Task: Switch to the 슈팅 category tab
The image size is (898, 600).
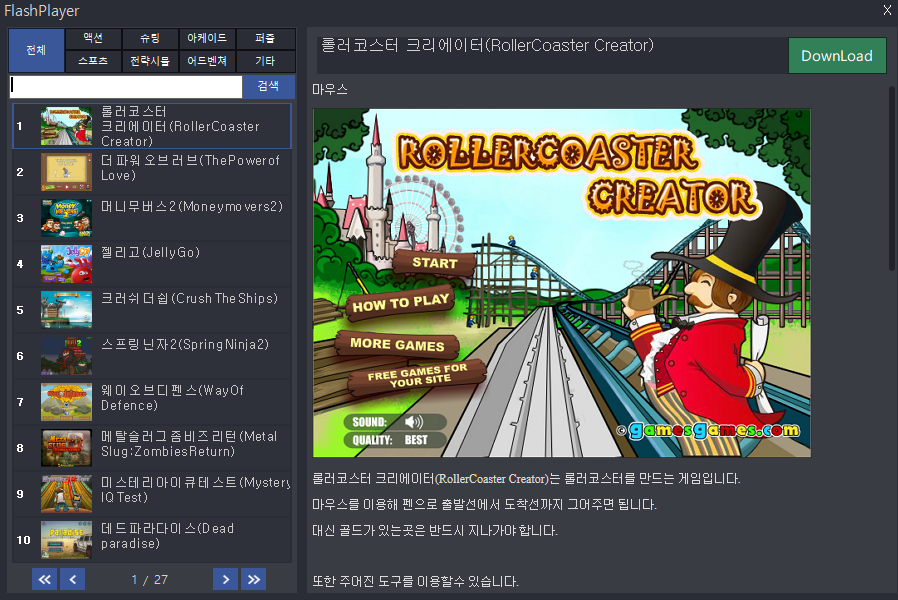Action: click(x=150, y=38)
